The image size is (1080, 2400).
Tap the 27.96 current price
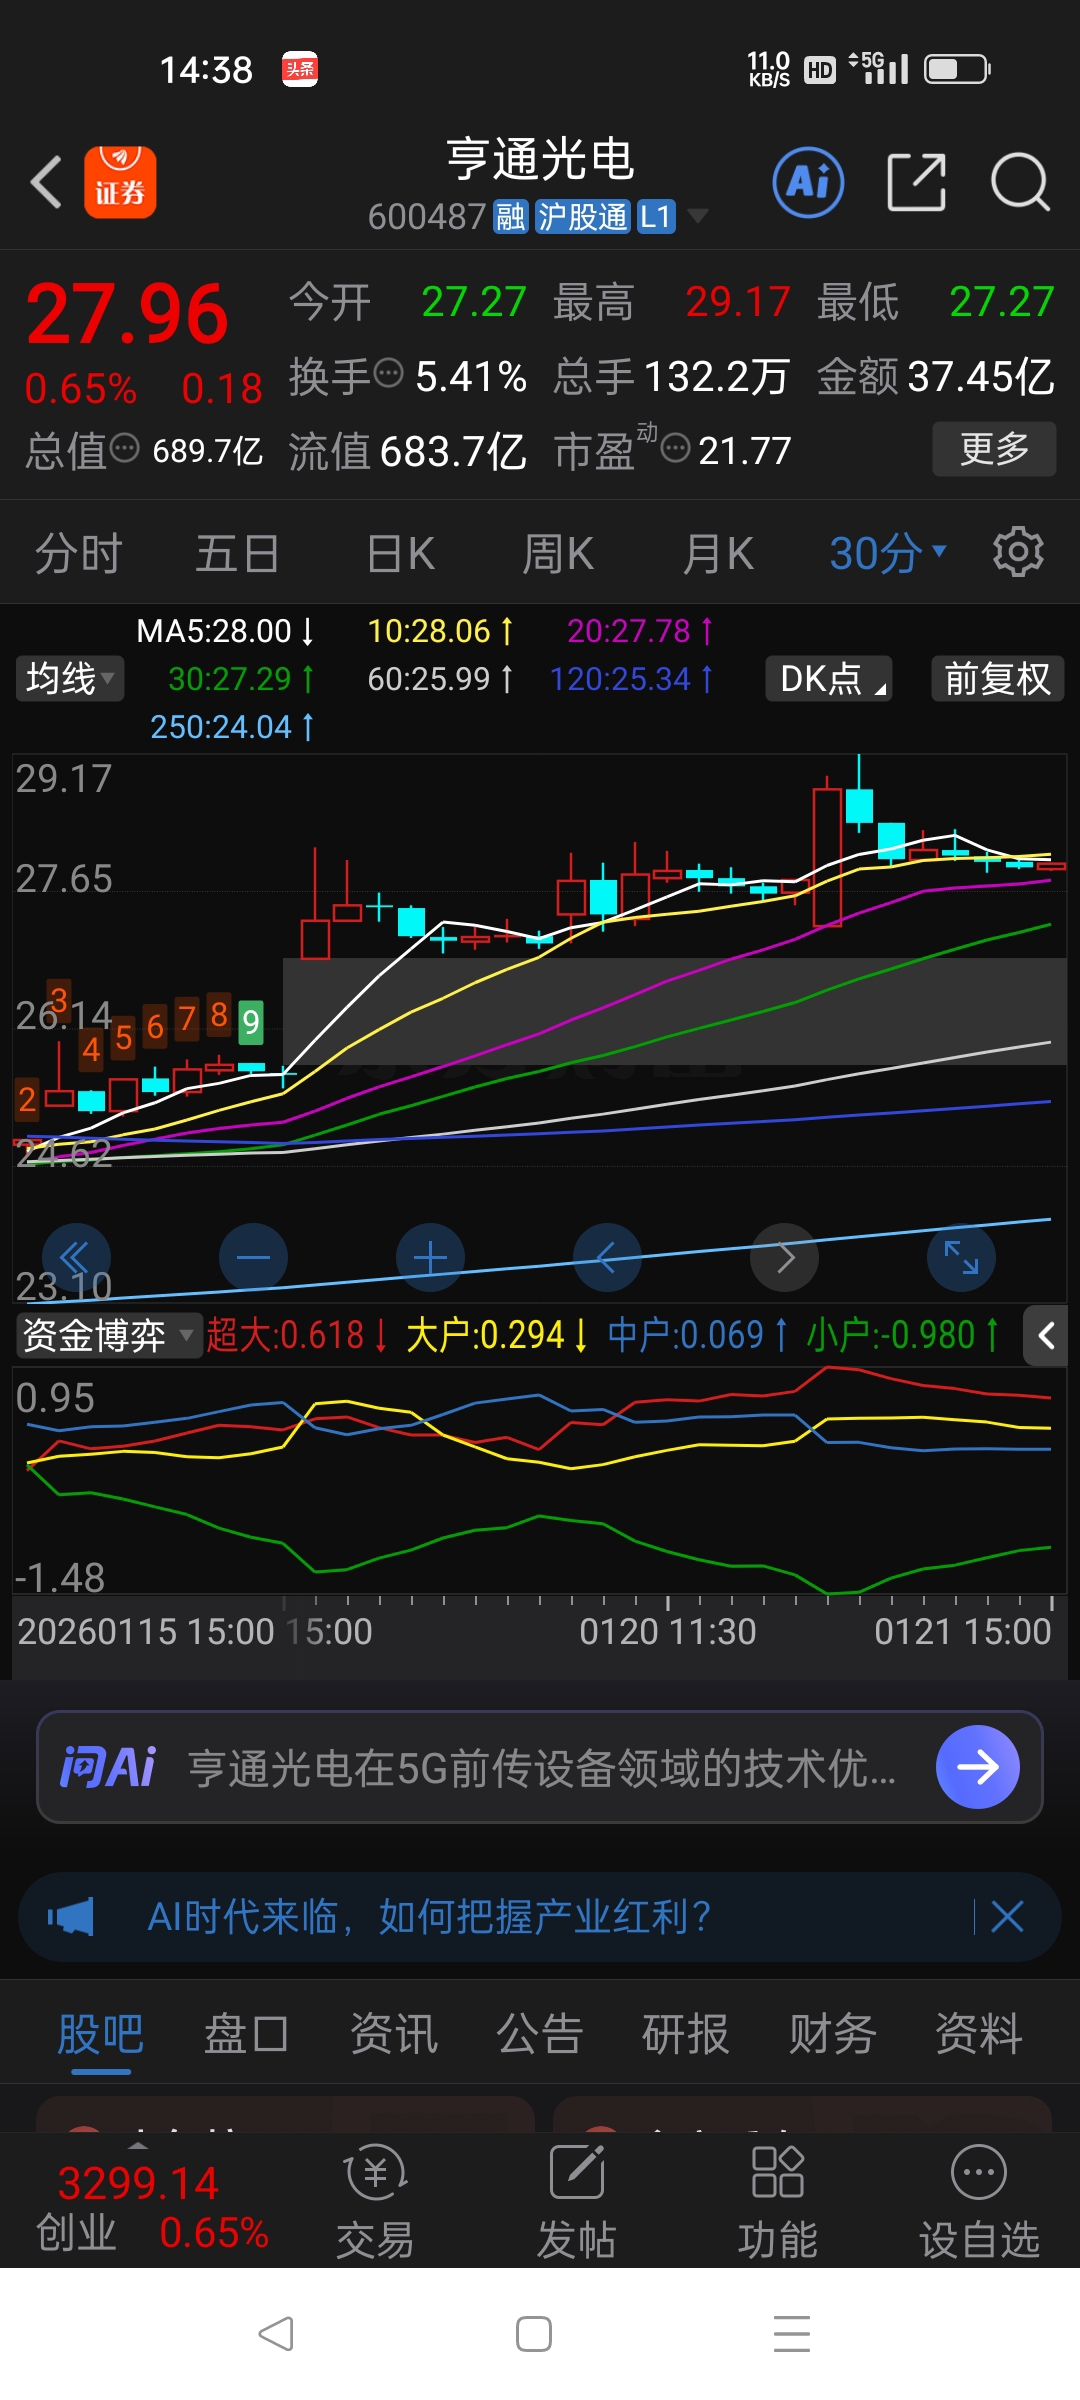tap(128, 314)
